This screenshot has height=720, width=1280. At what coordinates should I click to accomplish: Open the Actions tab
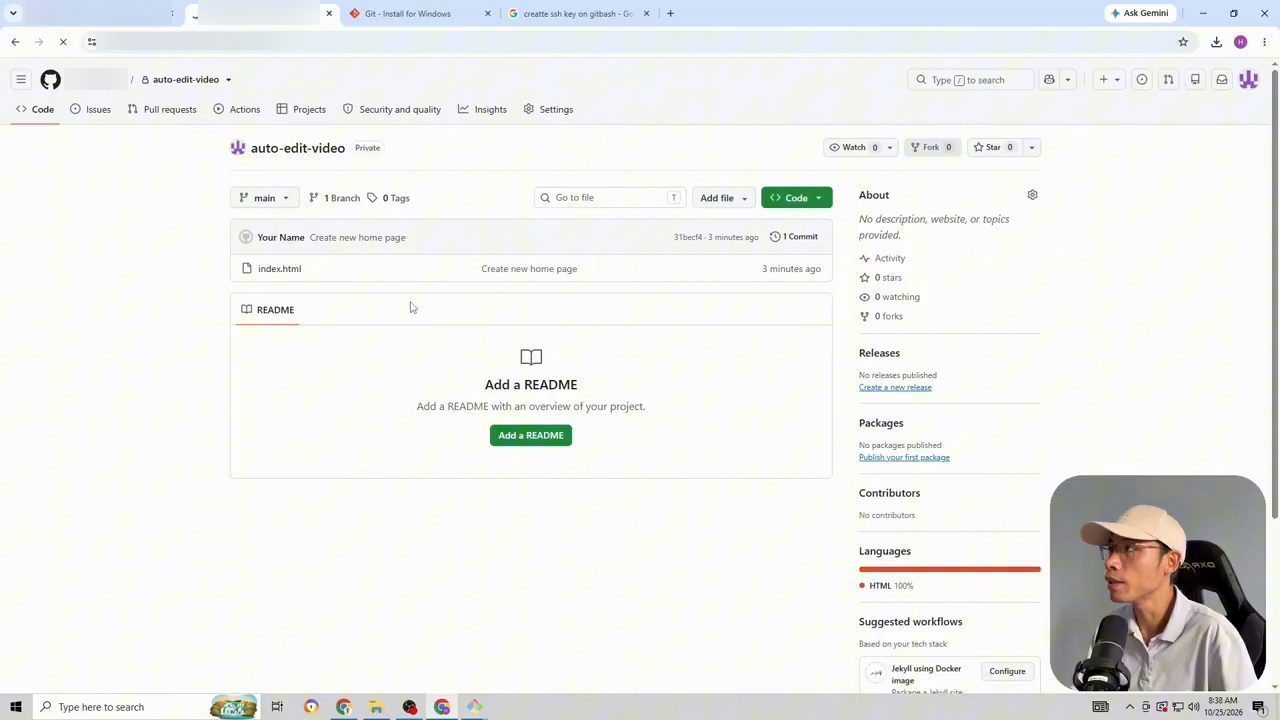pos(237,109)
